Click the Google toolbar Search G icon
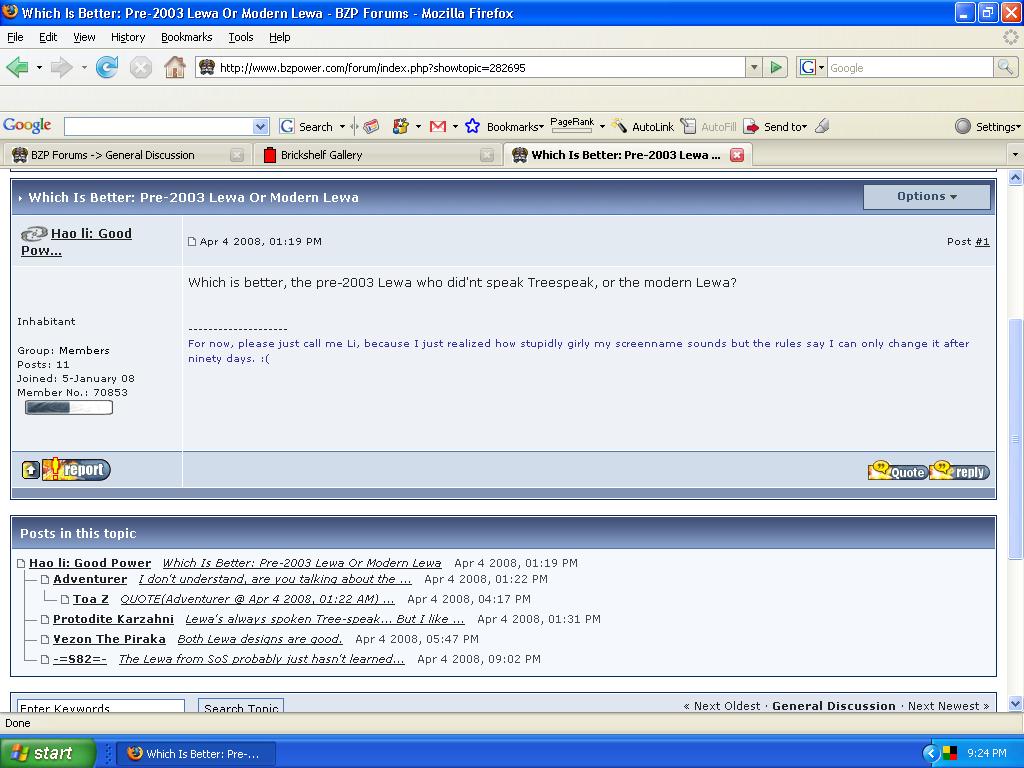This screenshot has height=768, width=1024. [x=286, y=126]
